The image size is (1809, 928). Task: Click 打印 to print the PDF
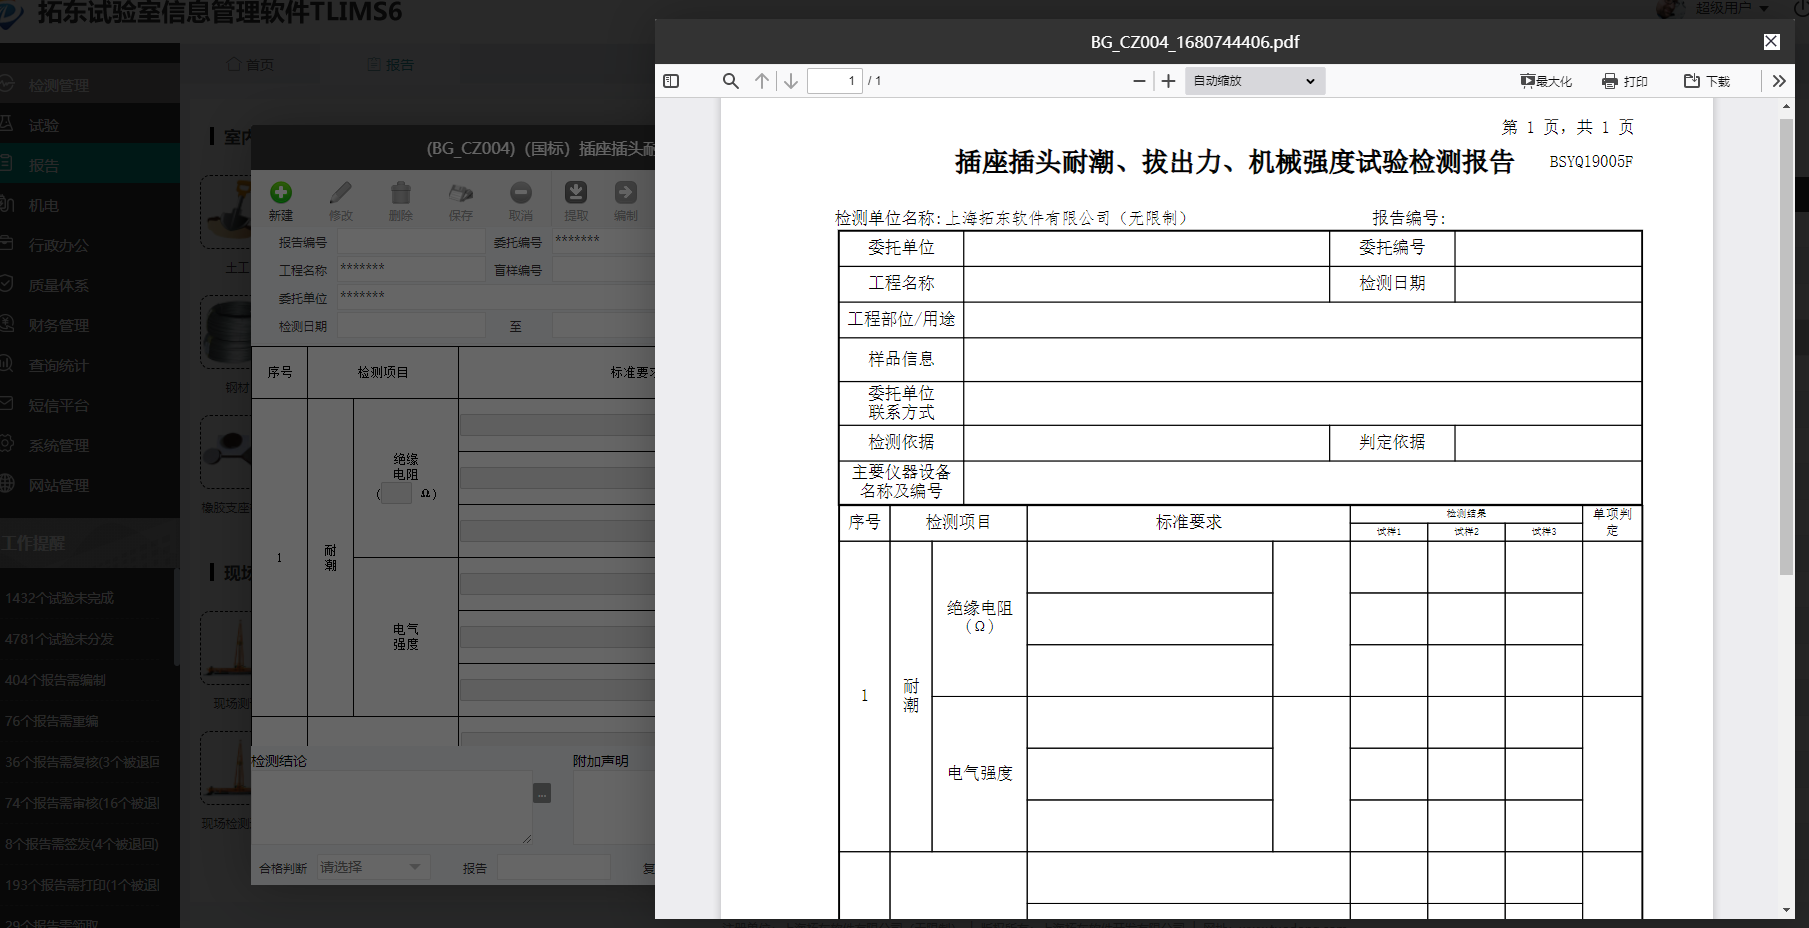tap(1625, 81)
